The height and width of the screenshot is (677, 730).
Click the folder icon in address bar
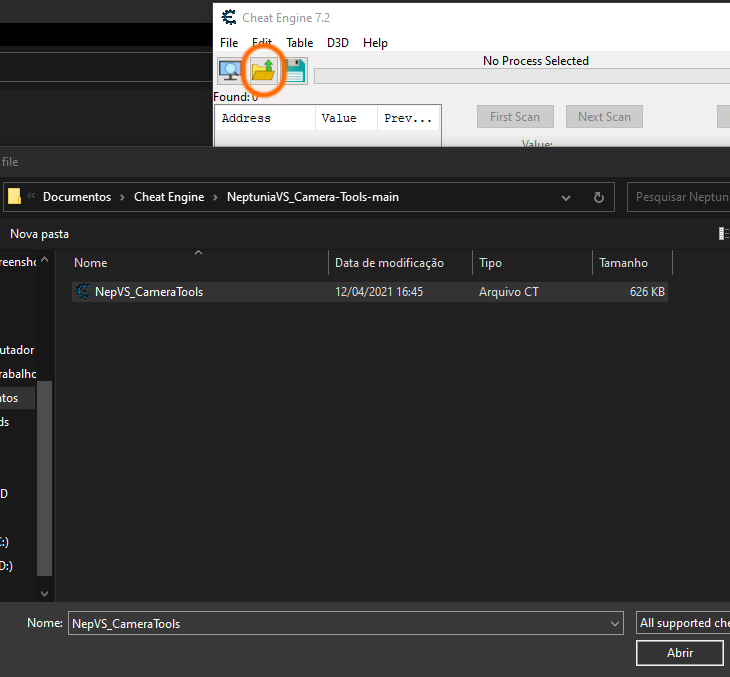point(14,196)
